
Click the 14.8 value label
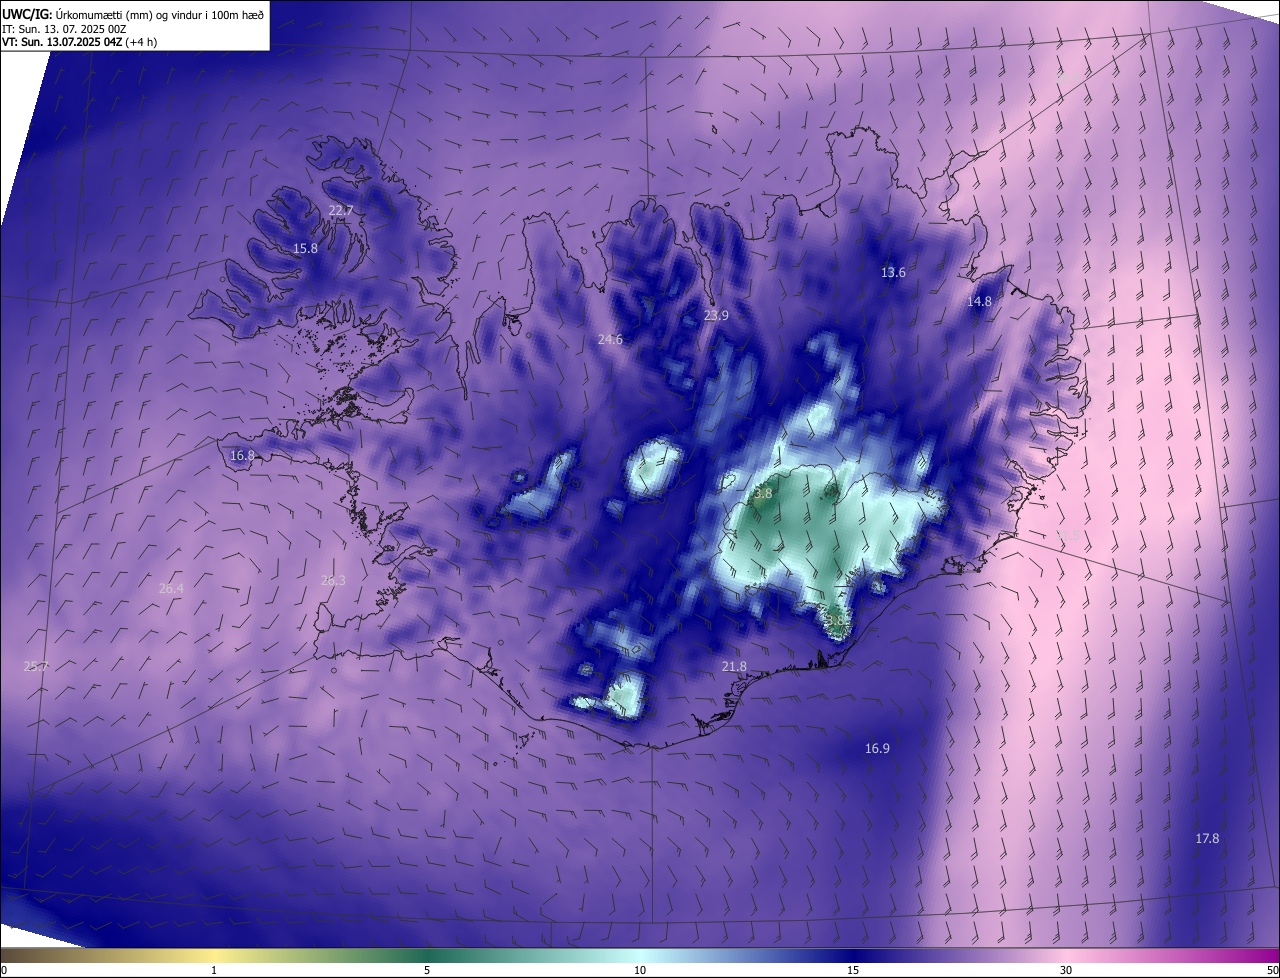pyautogui.click(x=979, y=301)
